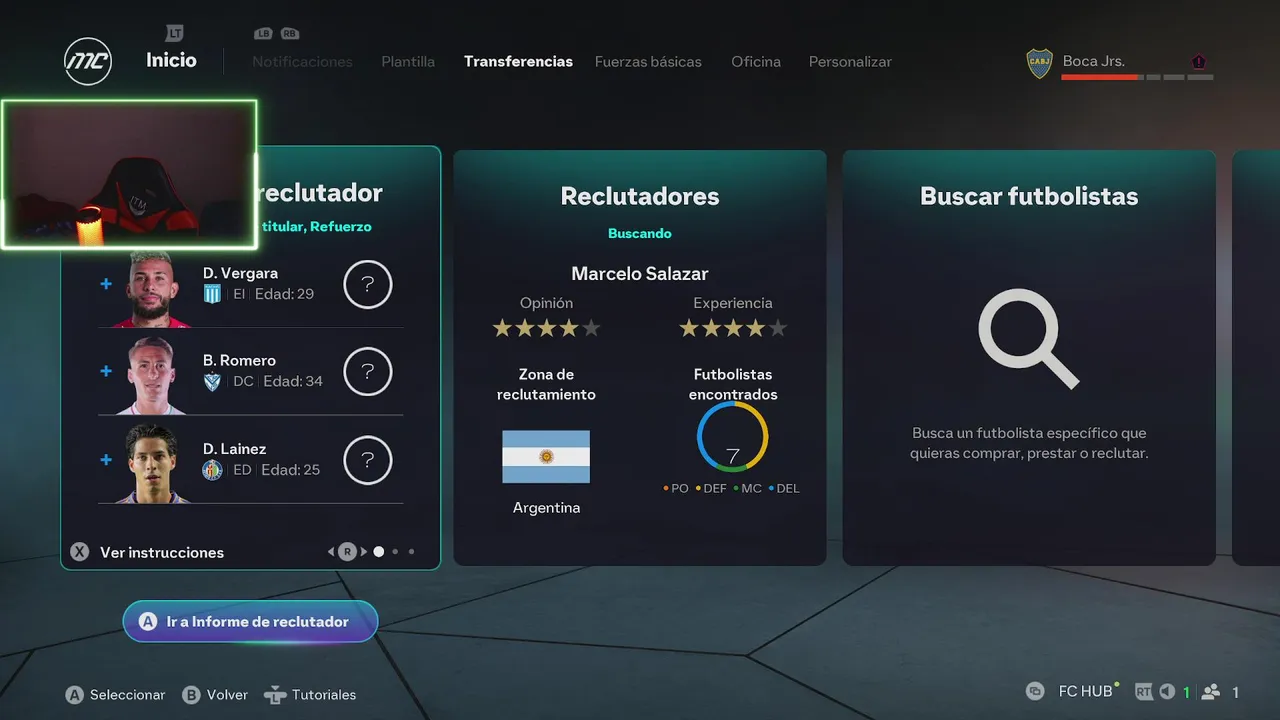This screenshot has height=720, width=1280.
Task: Select the second page indicator dot
Action: [x=395, y=551]
